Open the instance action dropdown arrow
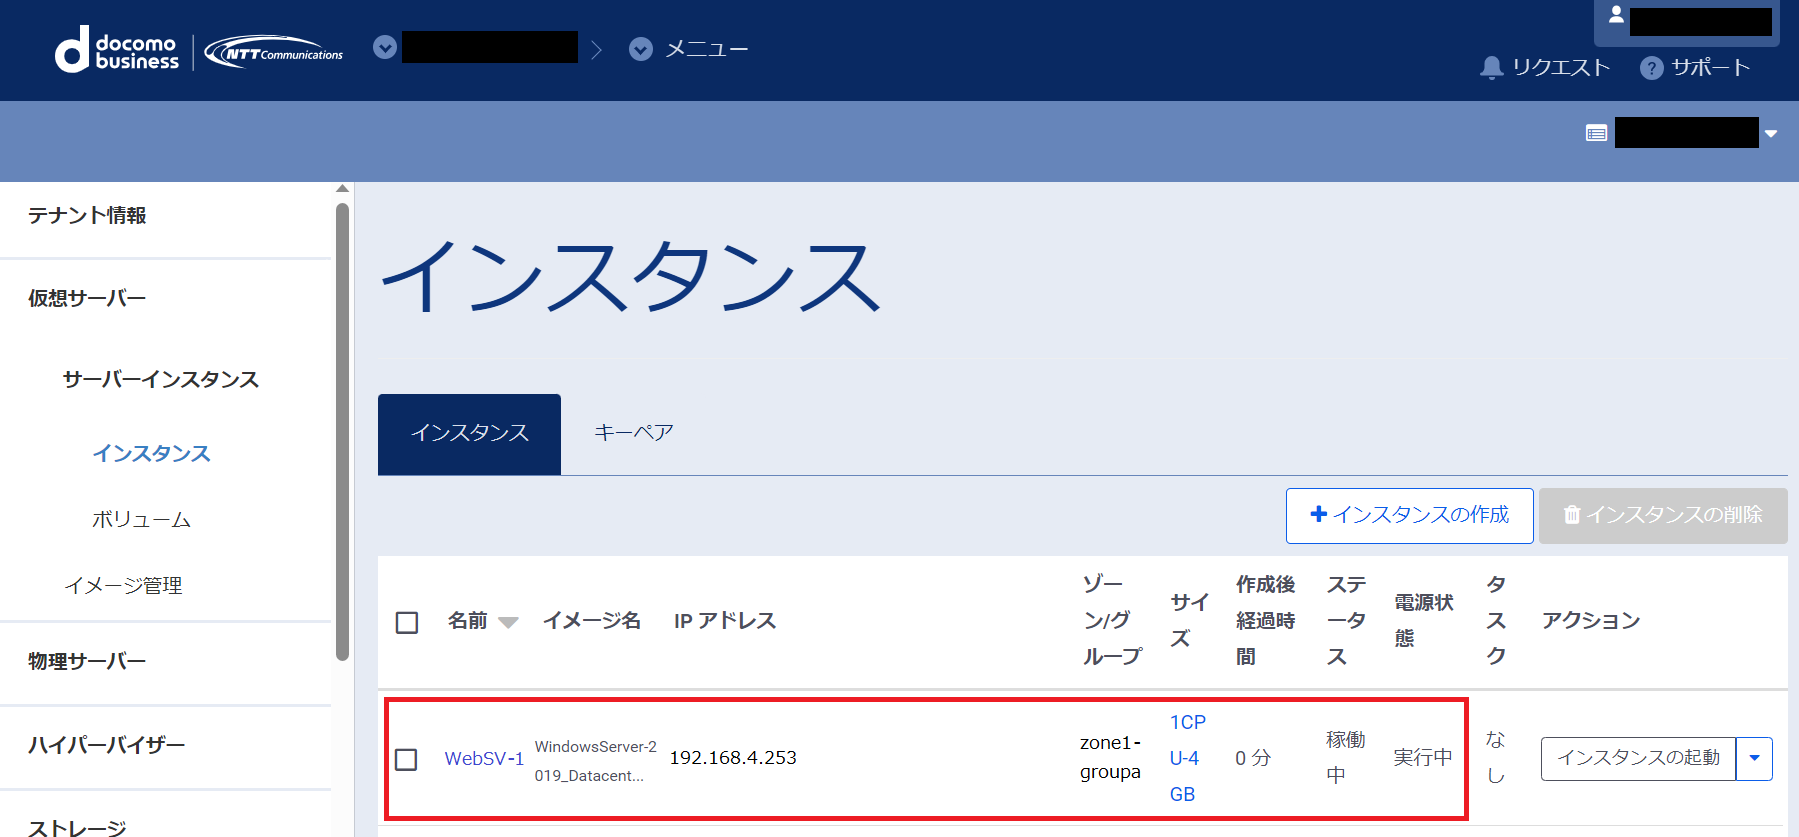1799x837 pixels. (1754, 759)
